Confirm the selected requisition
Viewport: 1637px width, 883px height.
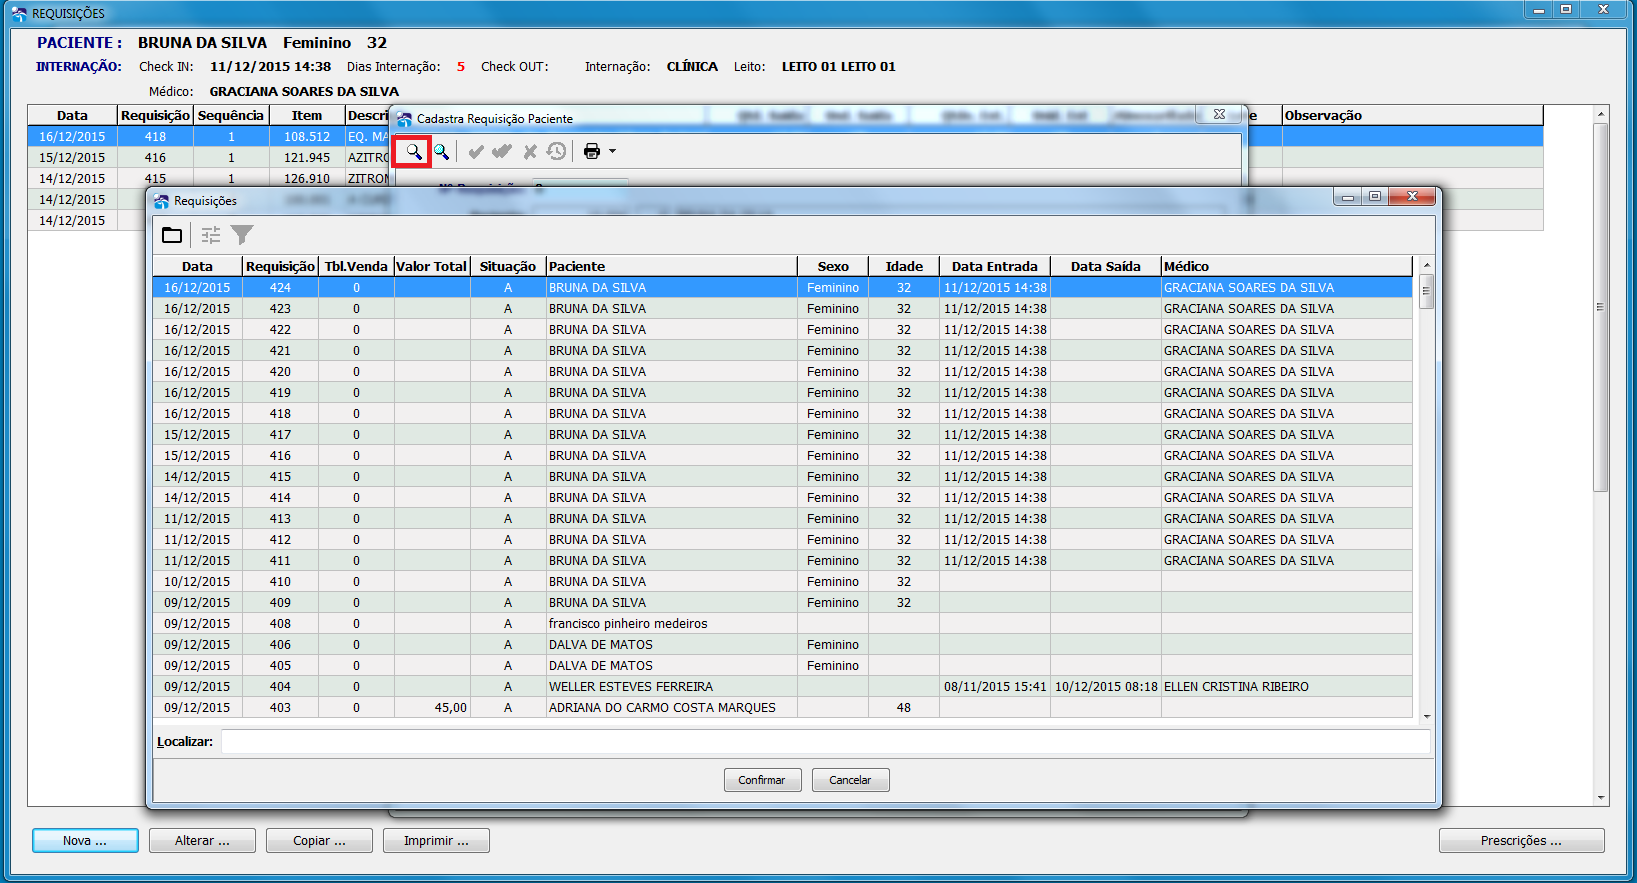(762, 780)
